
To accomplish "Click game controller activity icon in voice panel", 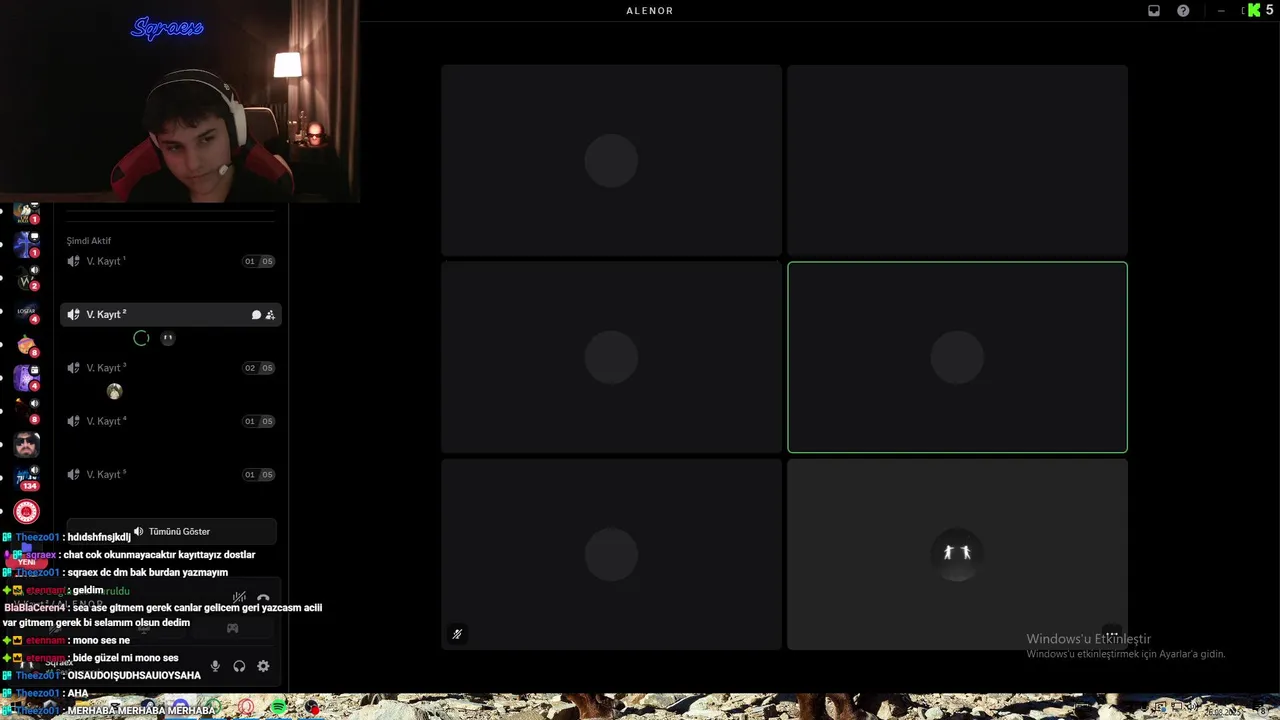I will [232, 628].
